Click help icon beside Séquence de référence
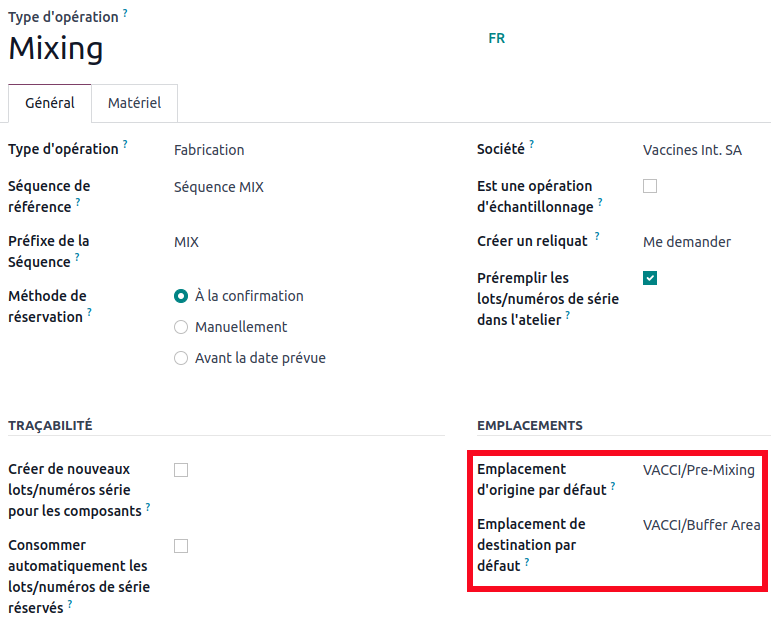Viewport: 771px width, 622px height. click(78, 202)
